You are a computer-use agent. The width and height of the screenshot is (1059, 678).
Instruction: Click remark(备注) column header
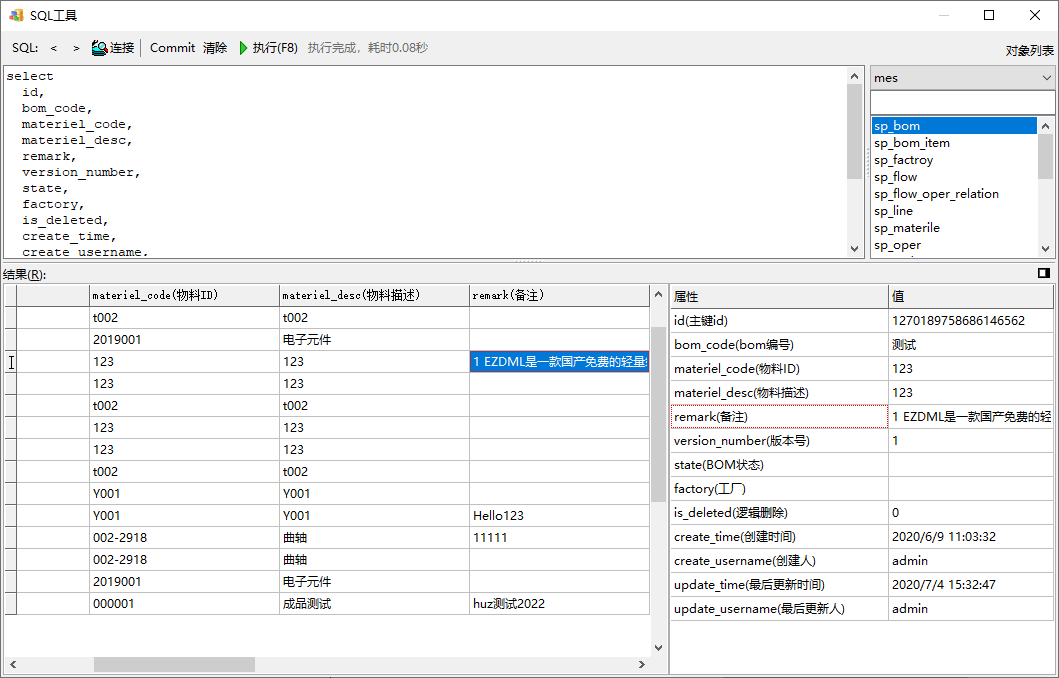tap(559, 295)
